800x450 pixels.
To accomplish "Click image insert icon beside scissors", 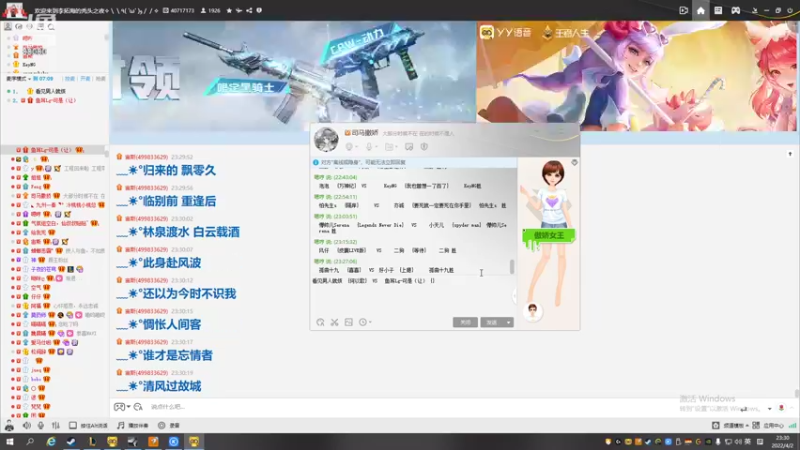I will 348,322.
